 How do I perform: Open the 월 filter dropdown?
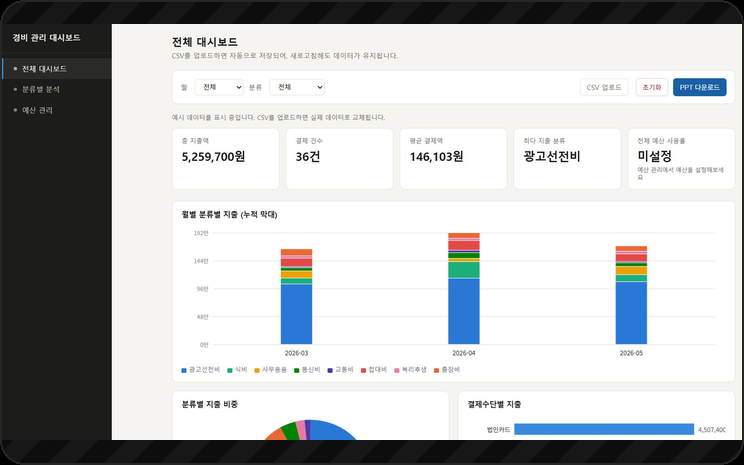(219, 87)
